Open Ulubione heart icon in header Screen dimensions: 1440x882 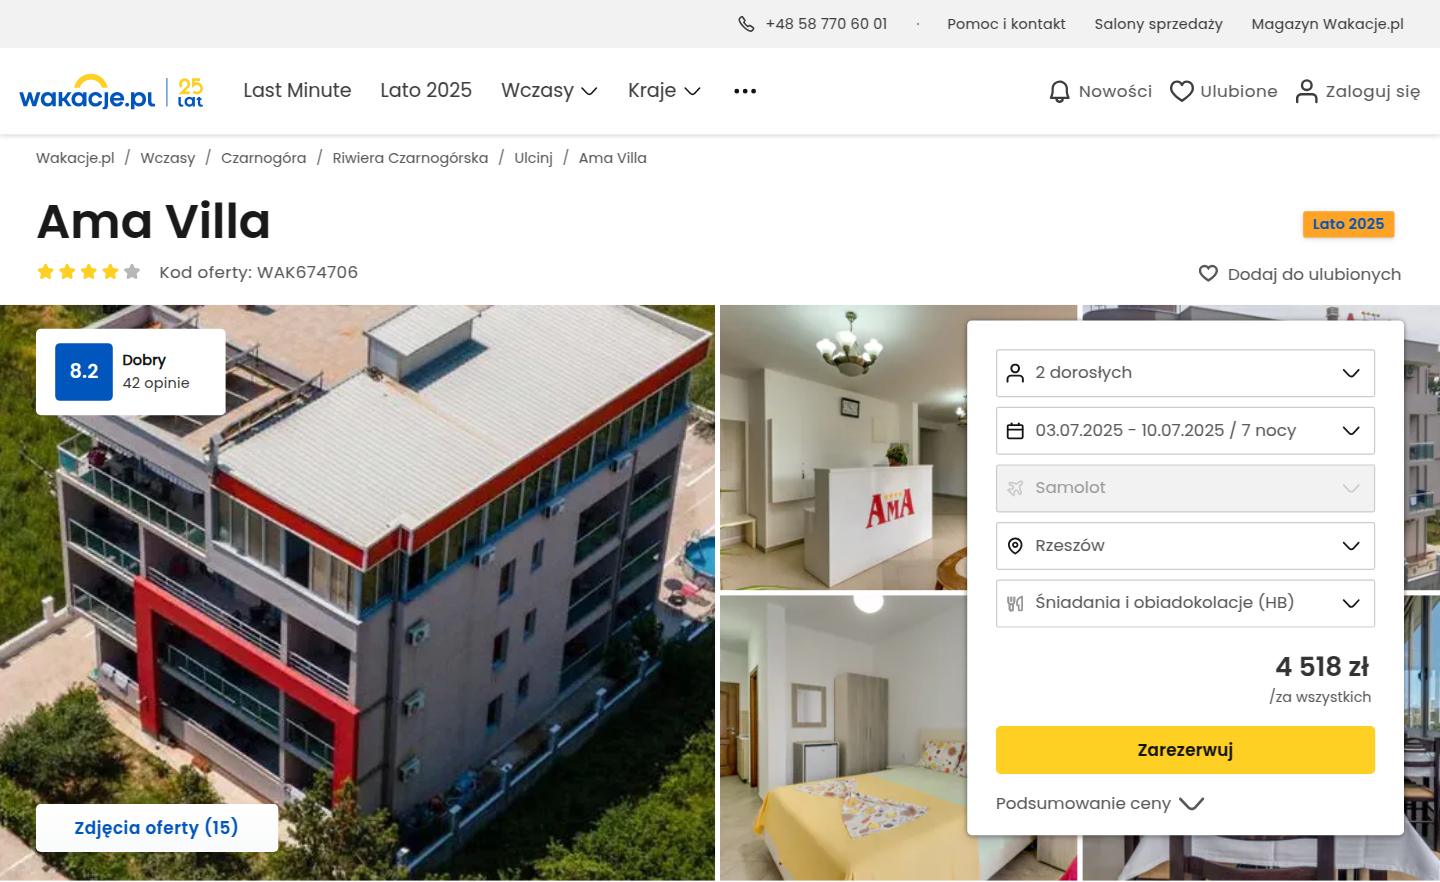(1182, 91)
